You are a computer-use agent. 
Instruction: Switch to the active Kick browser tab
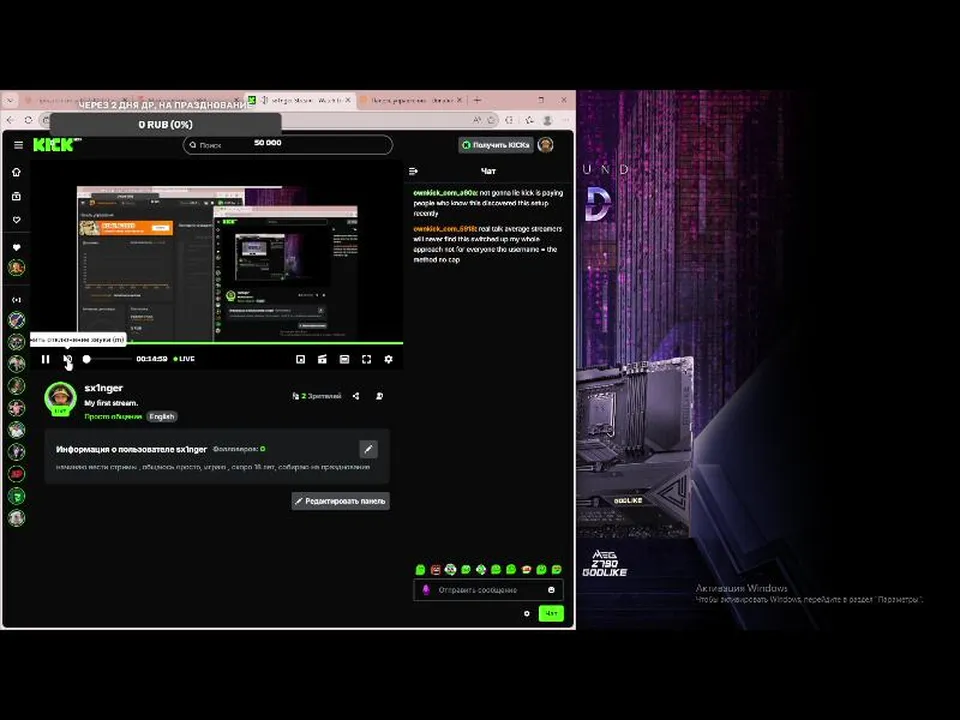point(300,100)
